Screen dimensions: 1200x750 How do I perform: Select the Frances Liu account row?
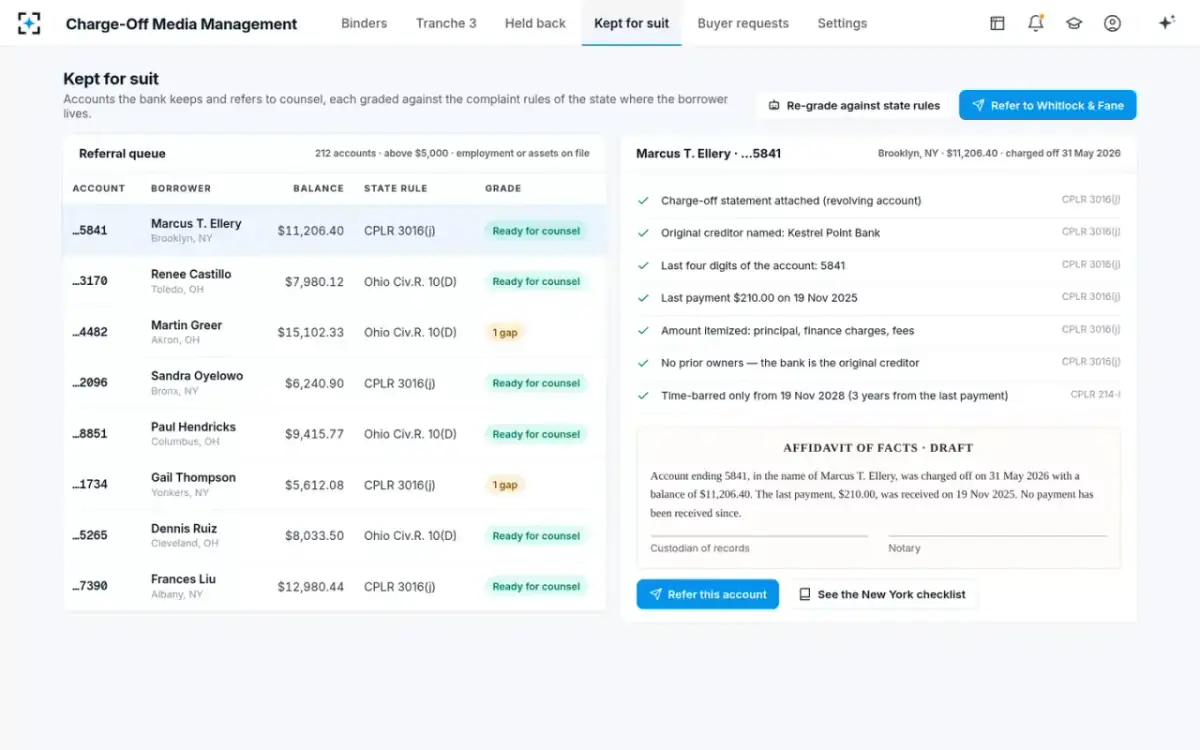pyautogui.click(x=334, y=586)
